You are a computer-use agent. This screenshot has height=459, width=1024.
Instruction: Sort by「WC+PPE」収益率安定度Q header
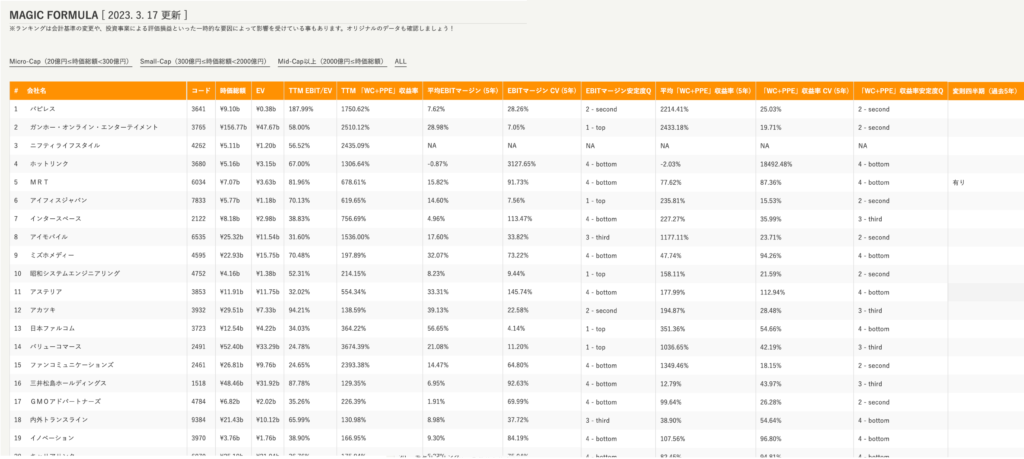click(x=901, y=91)
